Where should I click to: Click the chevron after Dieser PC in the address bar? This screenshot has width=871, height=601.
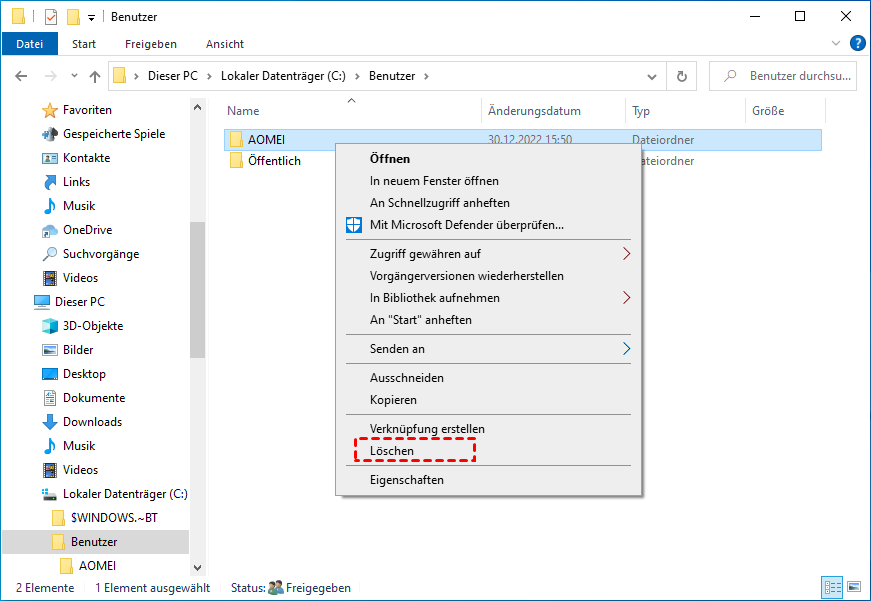(209, 76)
